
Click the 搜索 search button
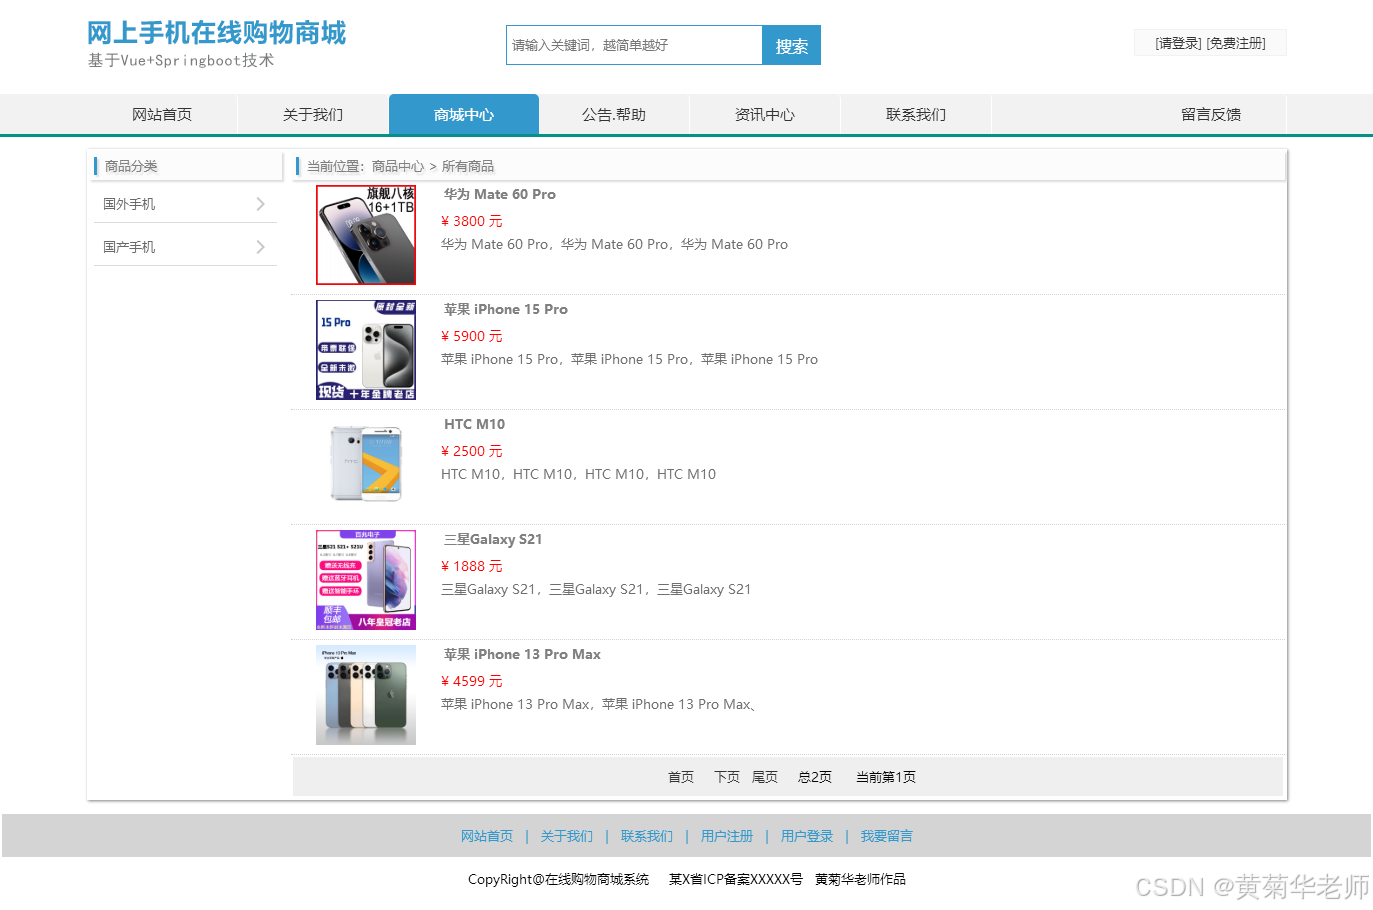tap(791, 45)
